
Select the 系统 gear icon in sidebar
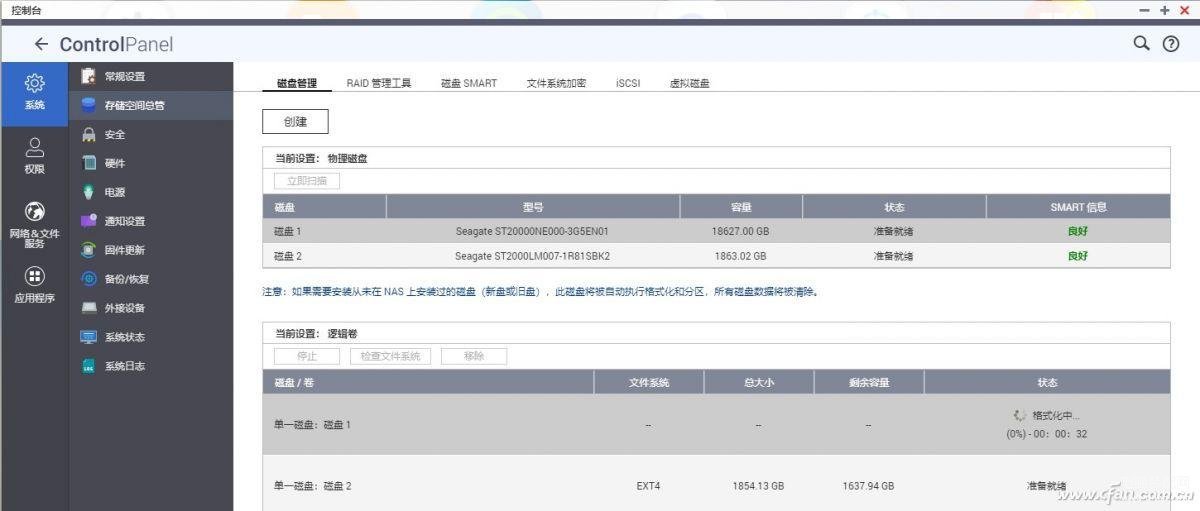point(34,83)
